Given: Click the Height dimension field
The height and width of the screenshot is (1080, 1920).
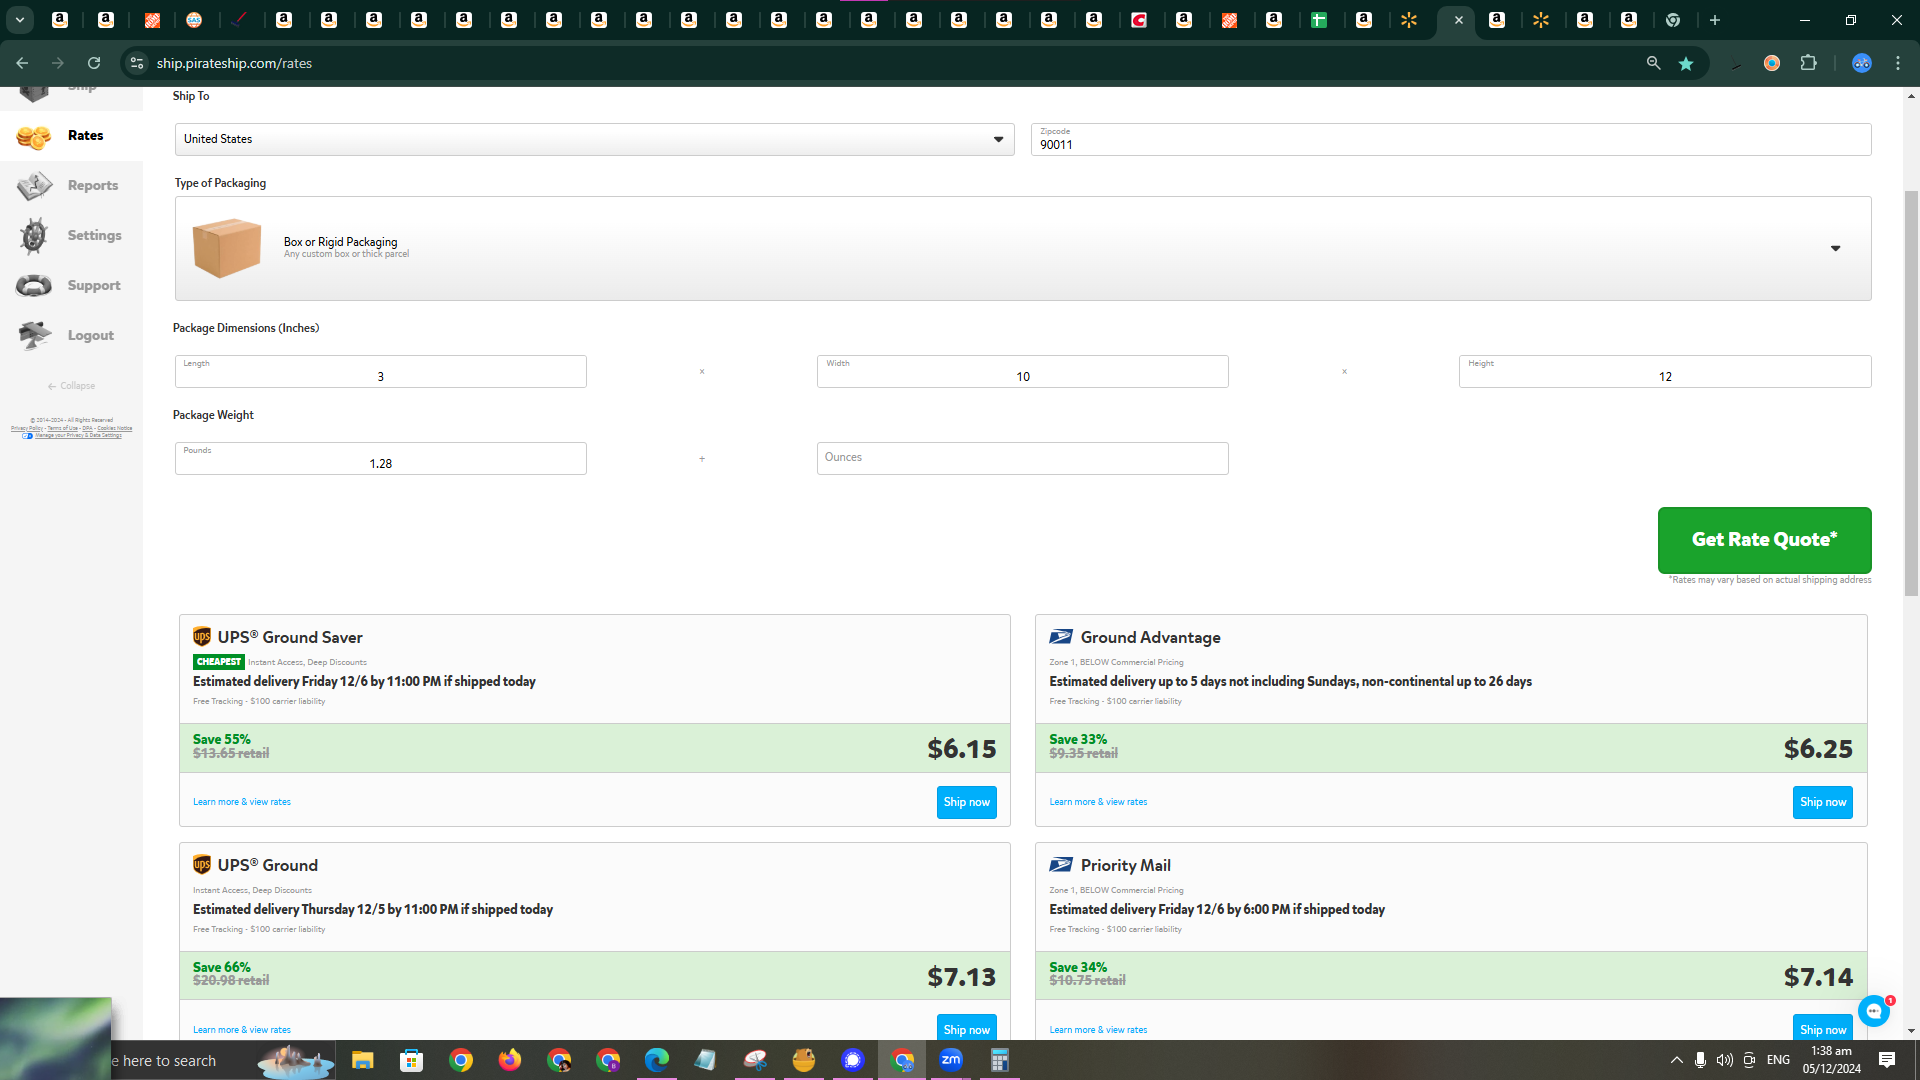Looking at the screenshot, I should tap(1664, 371).
